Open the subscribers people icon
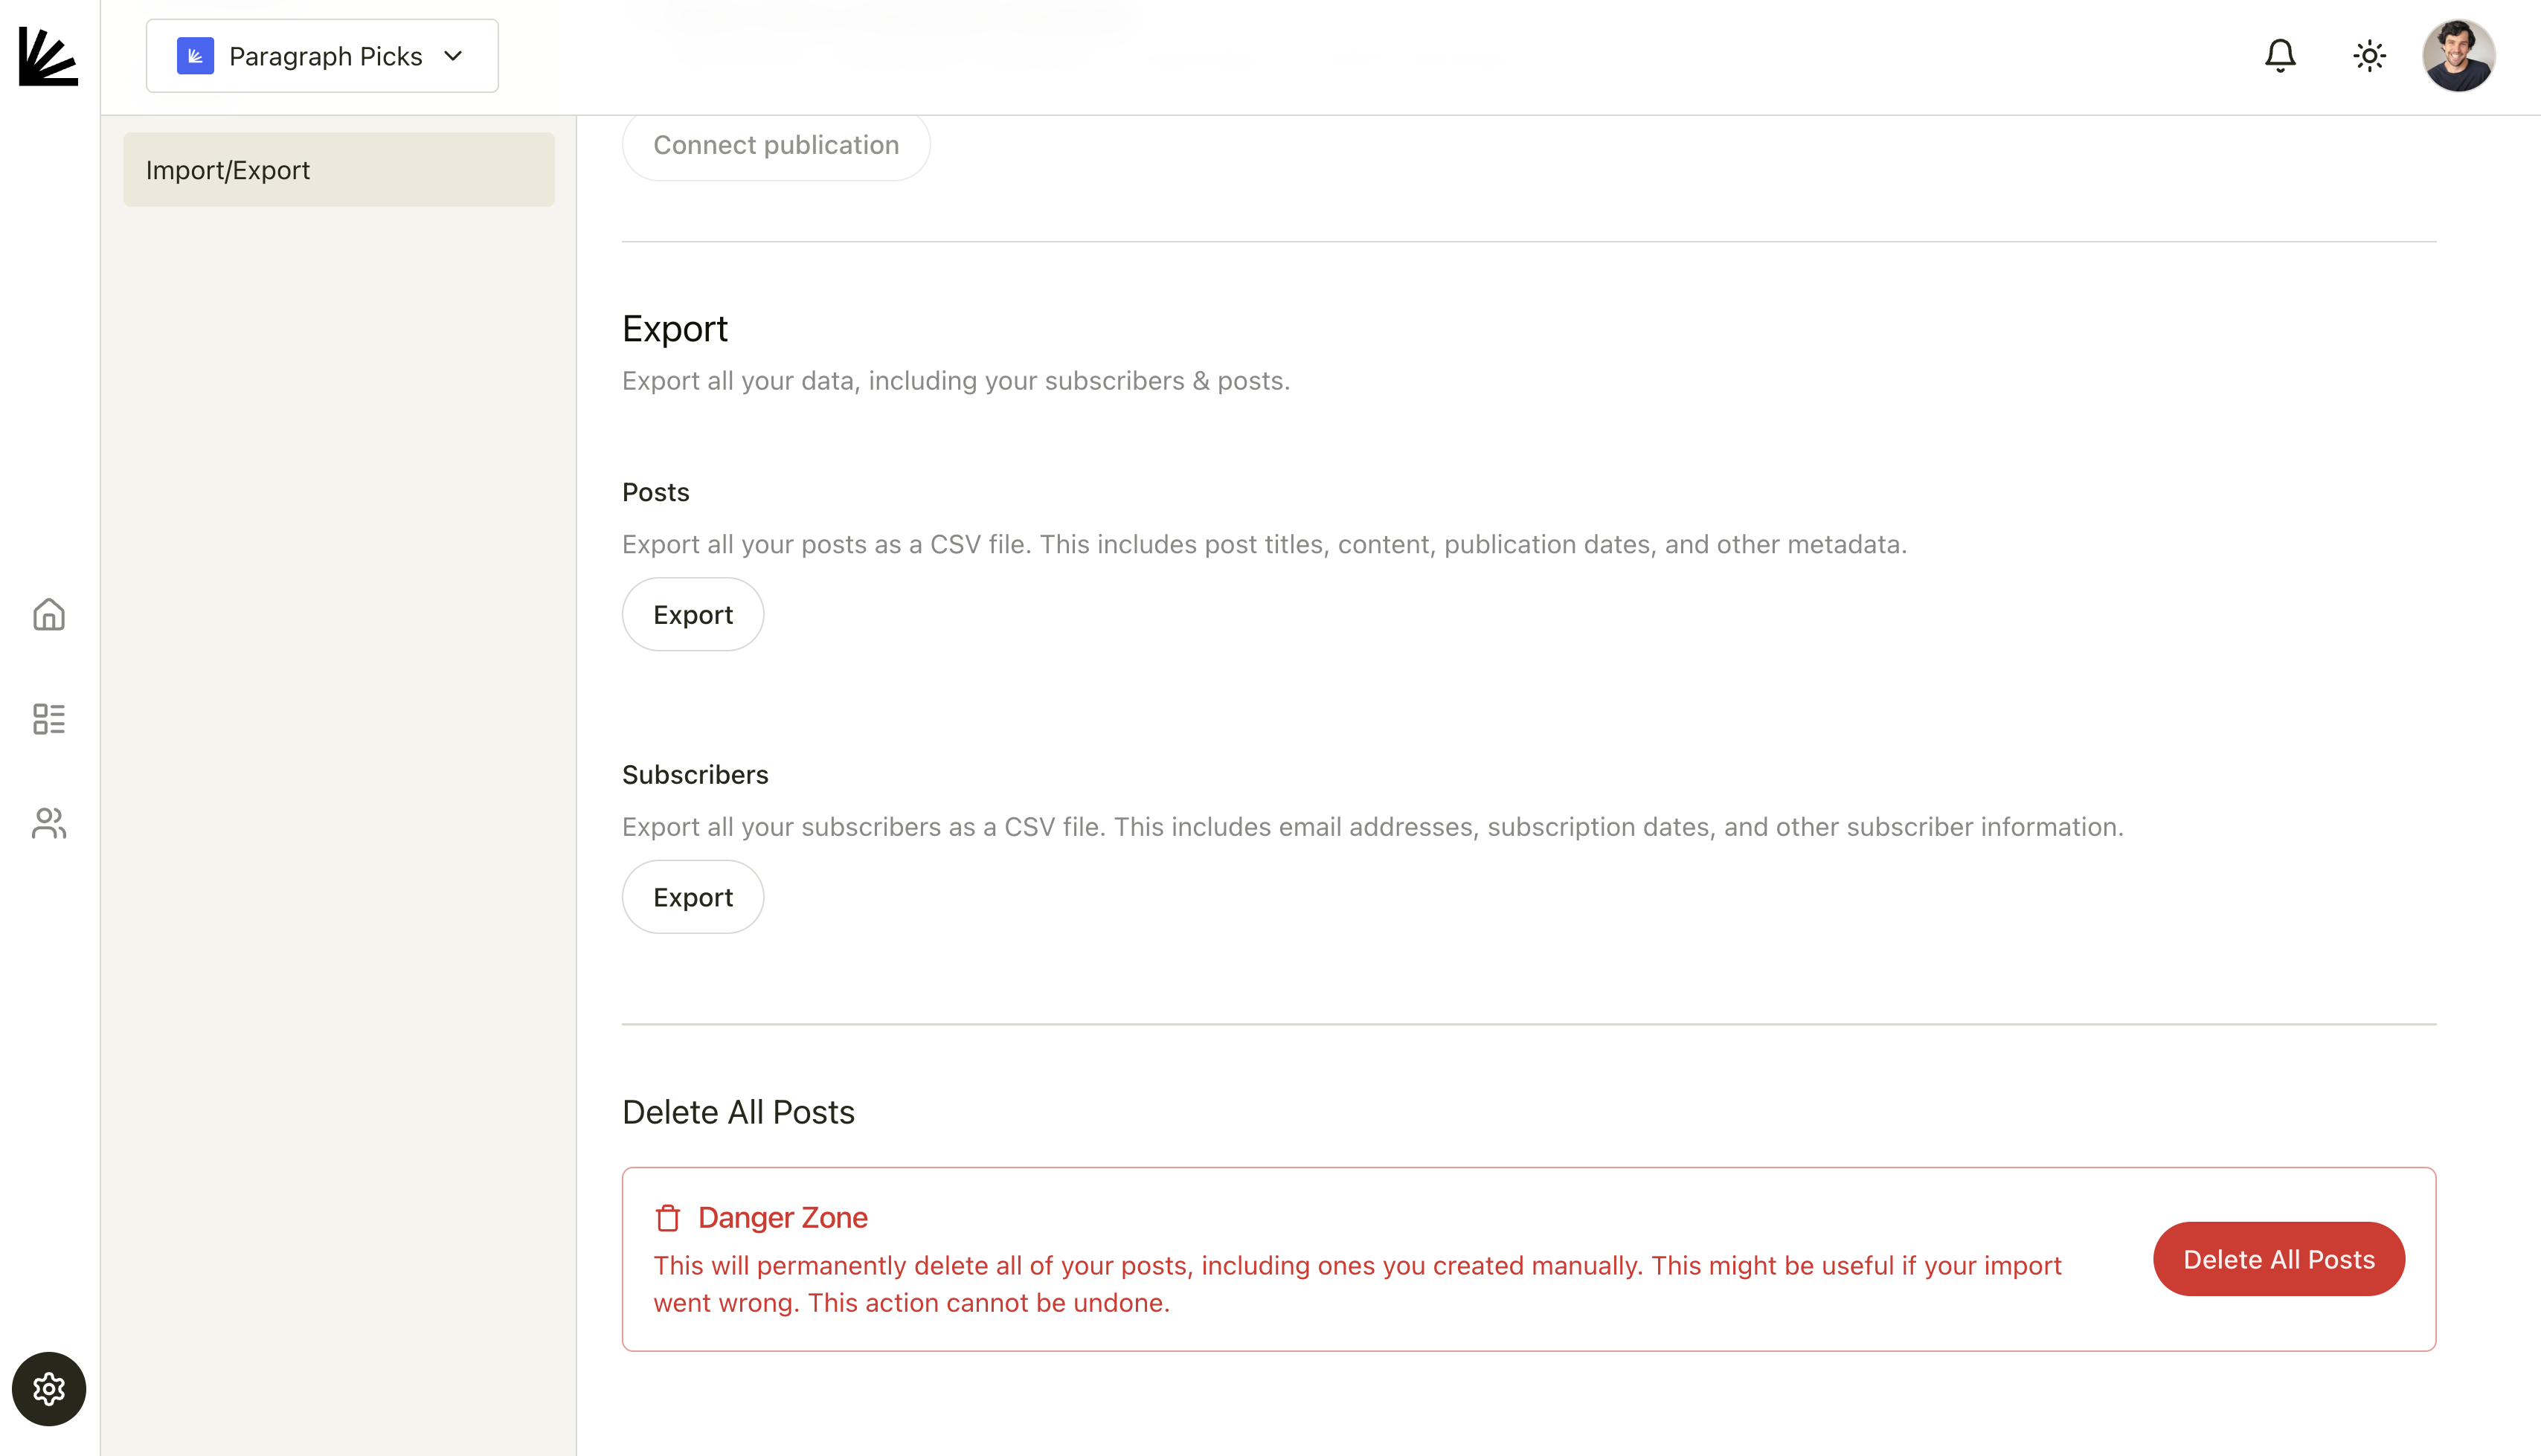 click(x=49, y=823)
